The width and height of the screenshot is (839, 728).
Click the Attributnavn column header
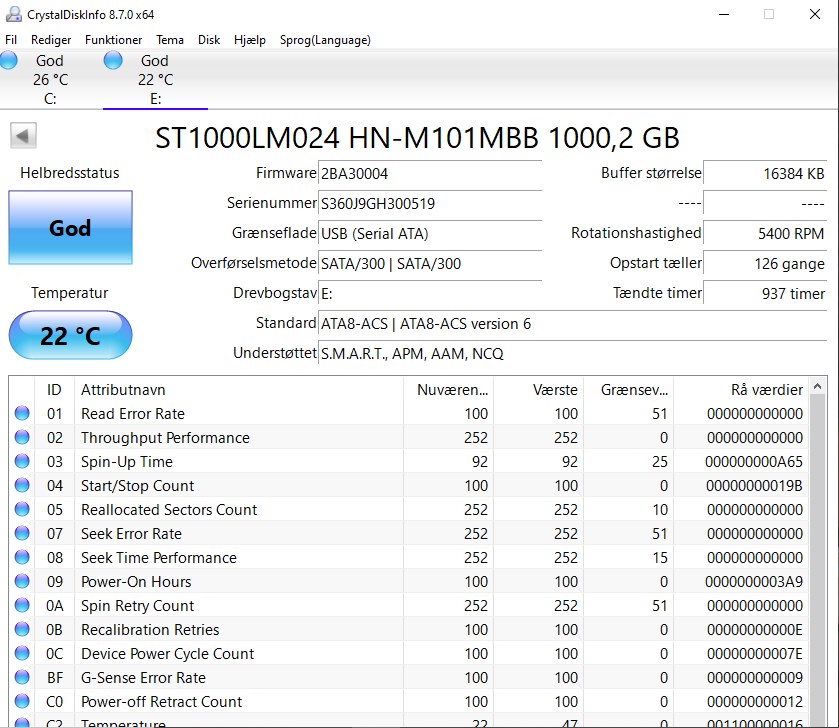[239, 389]
